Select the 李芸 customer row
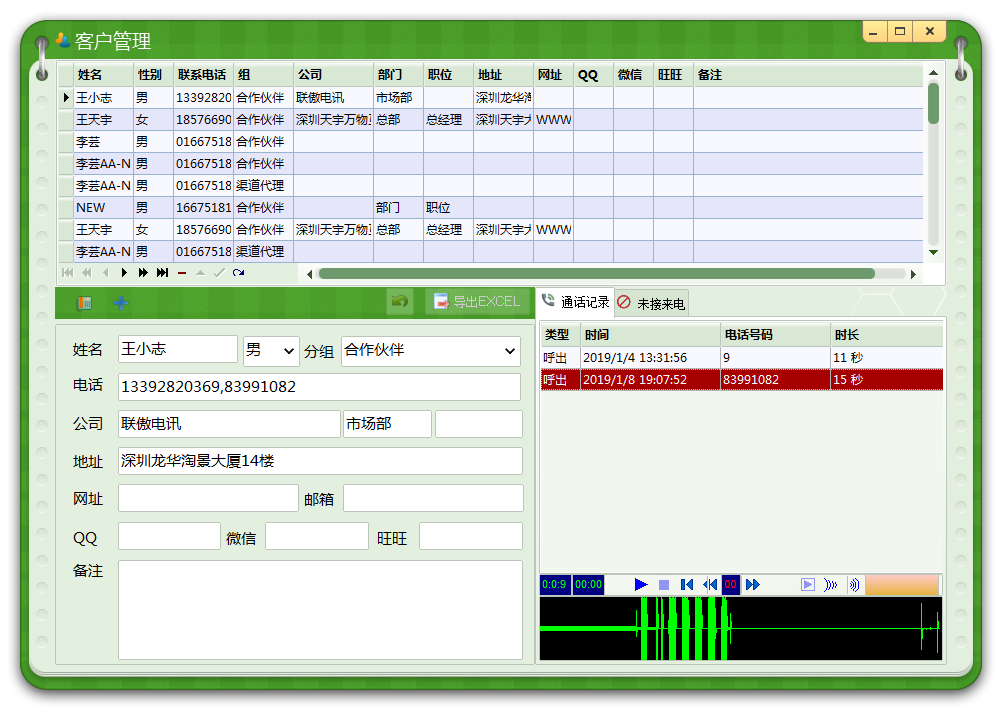The height and width of the screenshot is (720, 1002). 491,142
